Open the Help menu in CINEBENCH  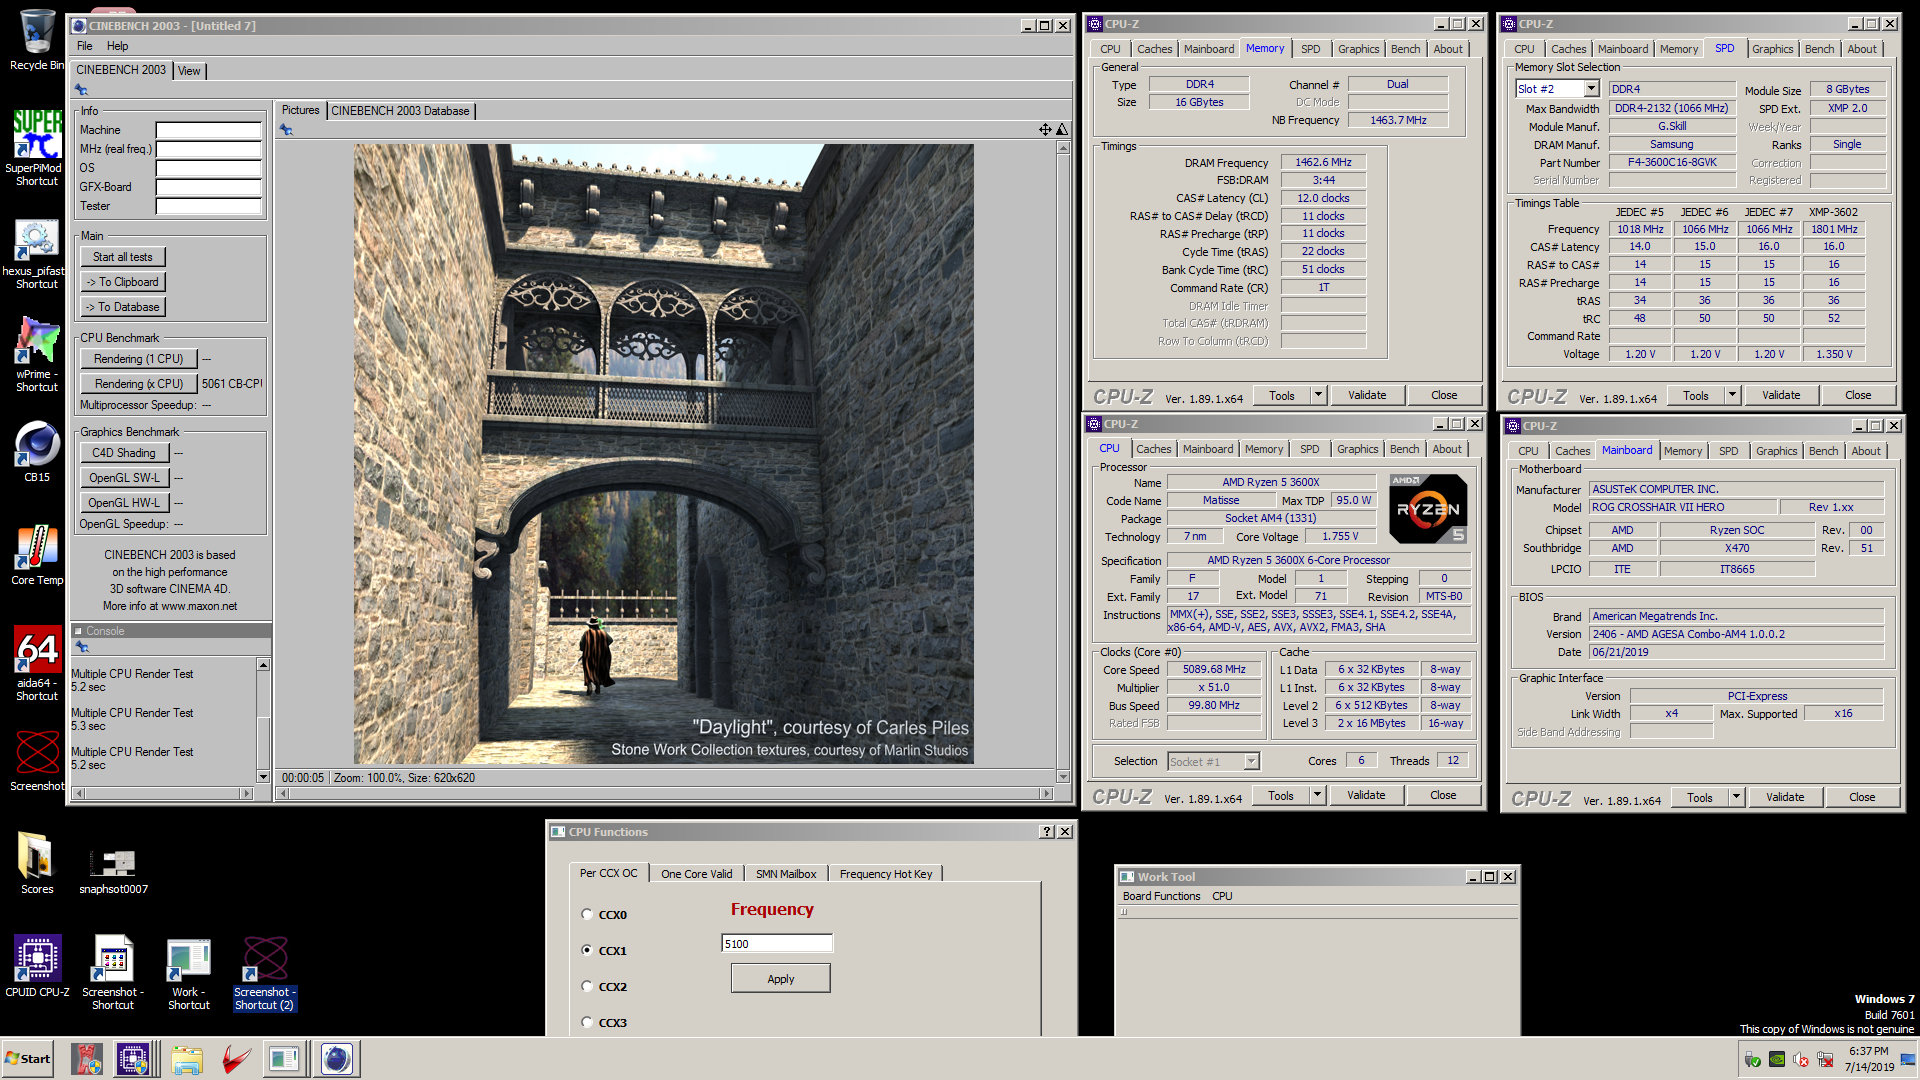[117, 46]
